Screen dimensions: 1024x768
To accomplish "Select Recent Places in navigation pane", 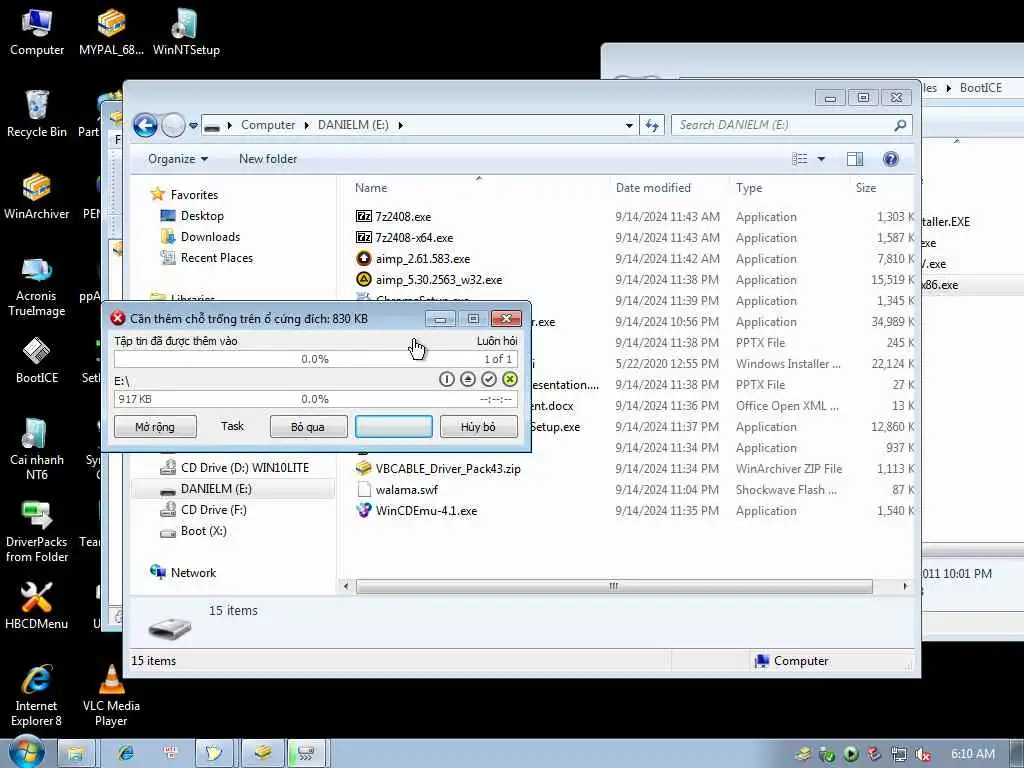I will (216, 257).
